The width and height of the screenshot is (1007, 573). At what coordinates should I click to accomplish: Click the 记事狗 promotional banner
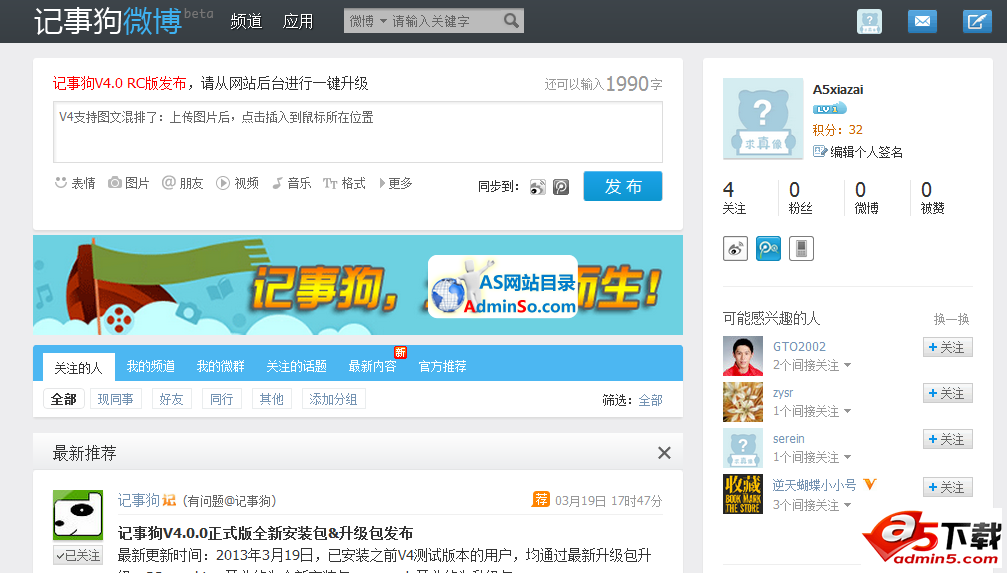(358, 285)
